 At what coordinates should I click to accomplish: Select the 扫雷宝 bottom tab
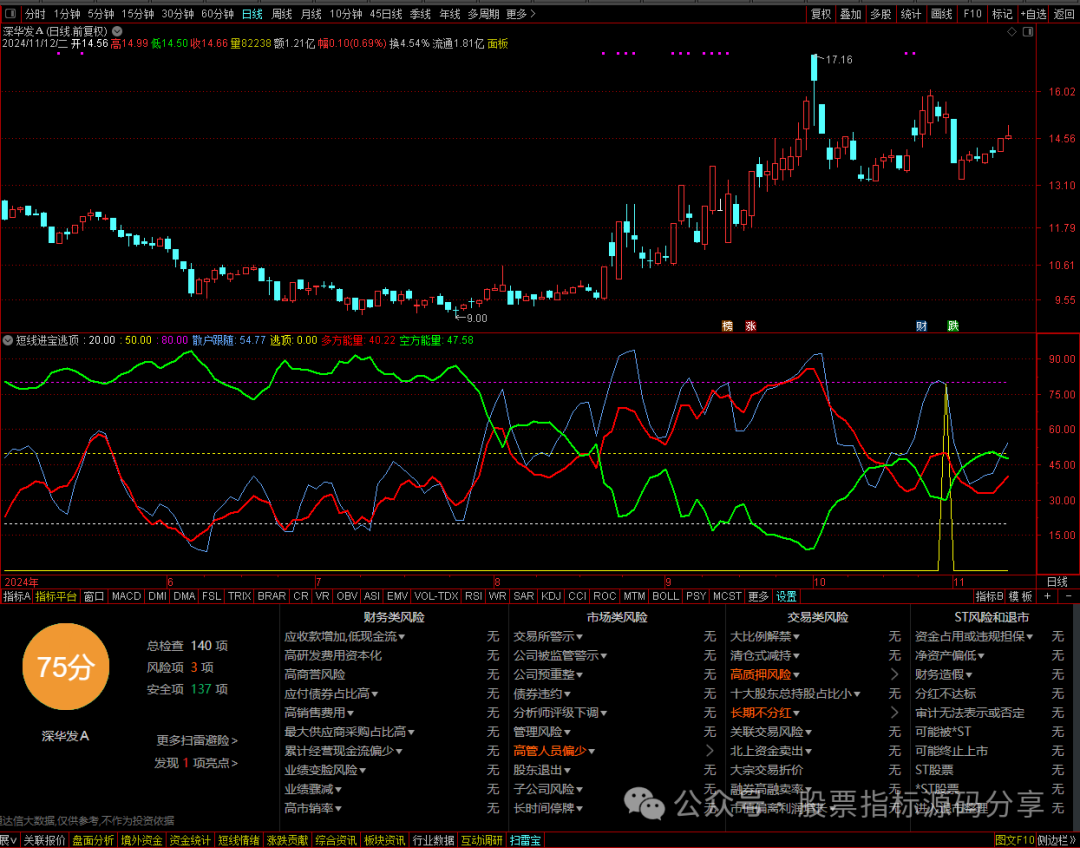526,840
